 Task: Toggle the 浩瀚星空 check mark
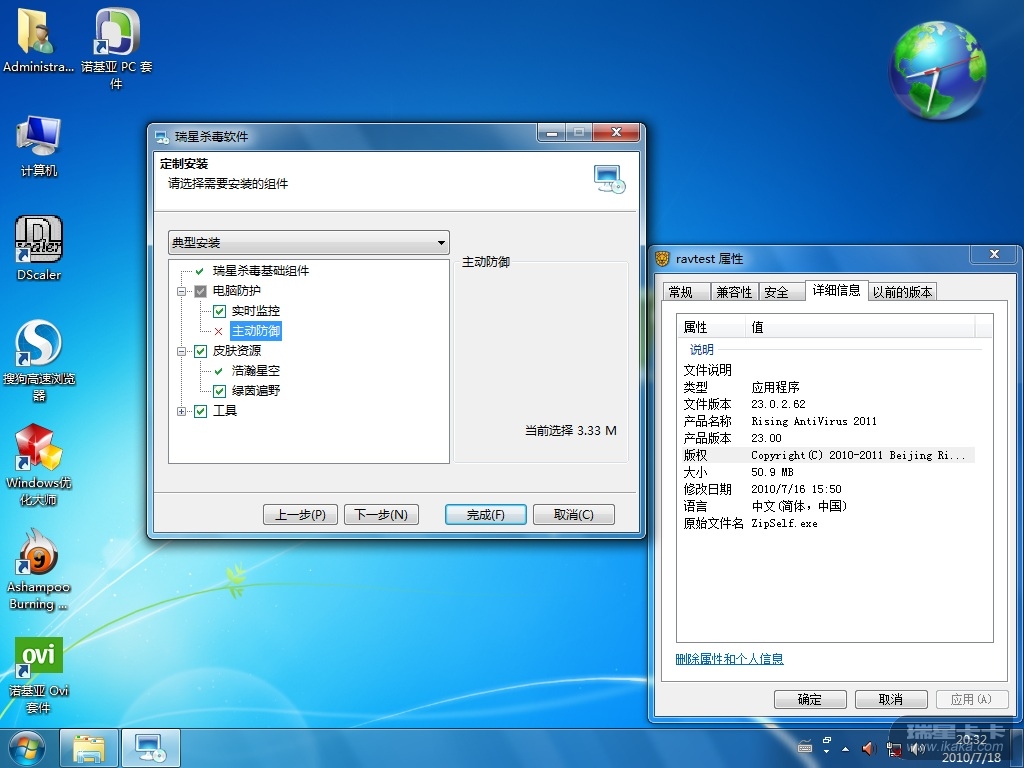(x=219, y=371)
